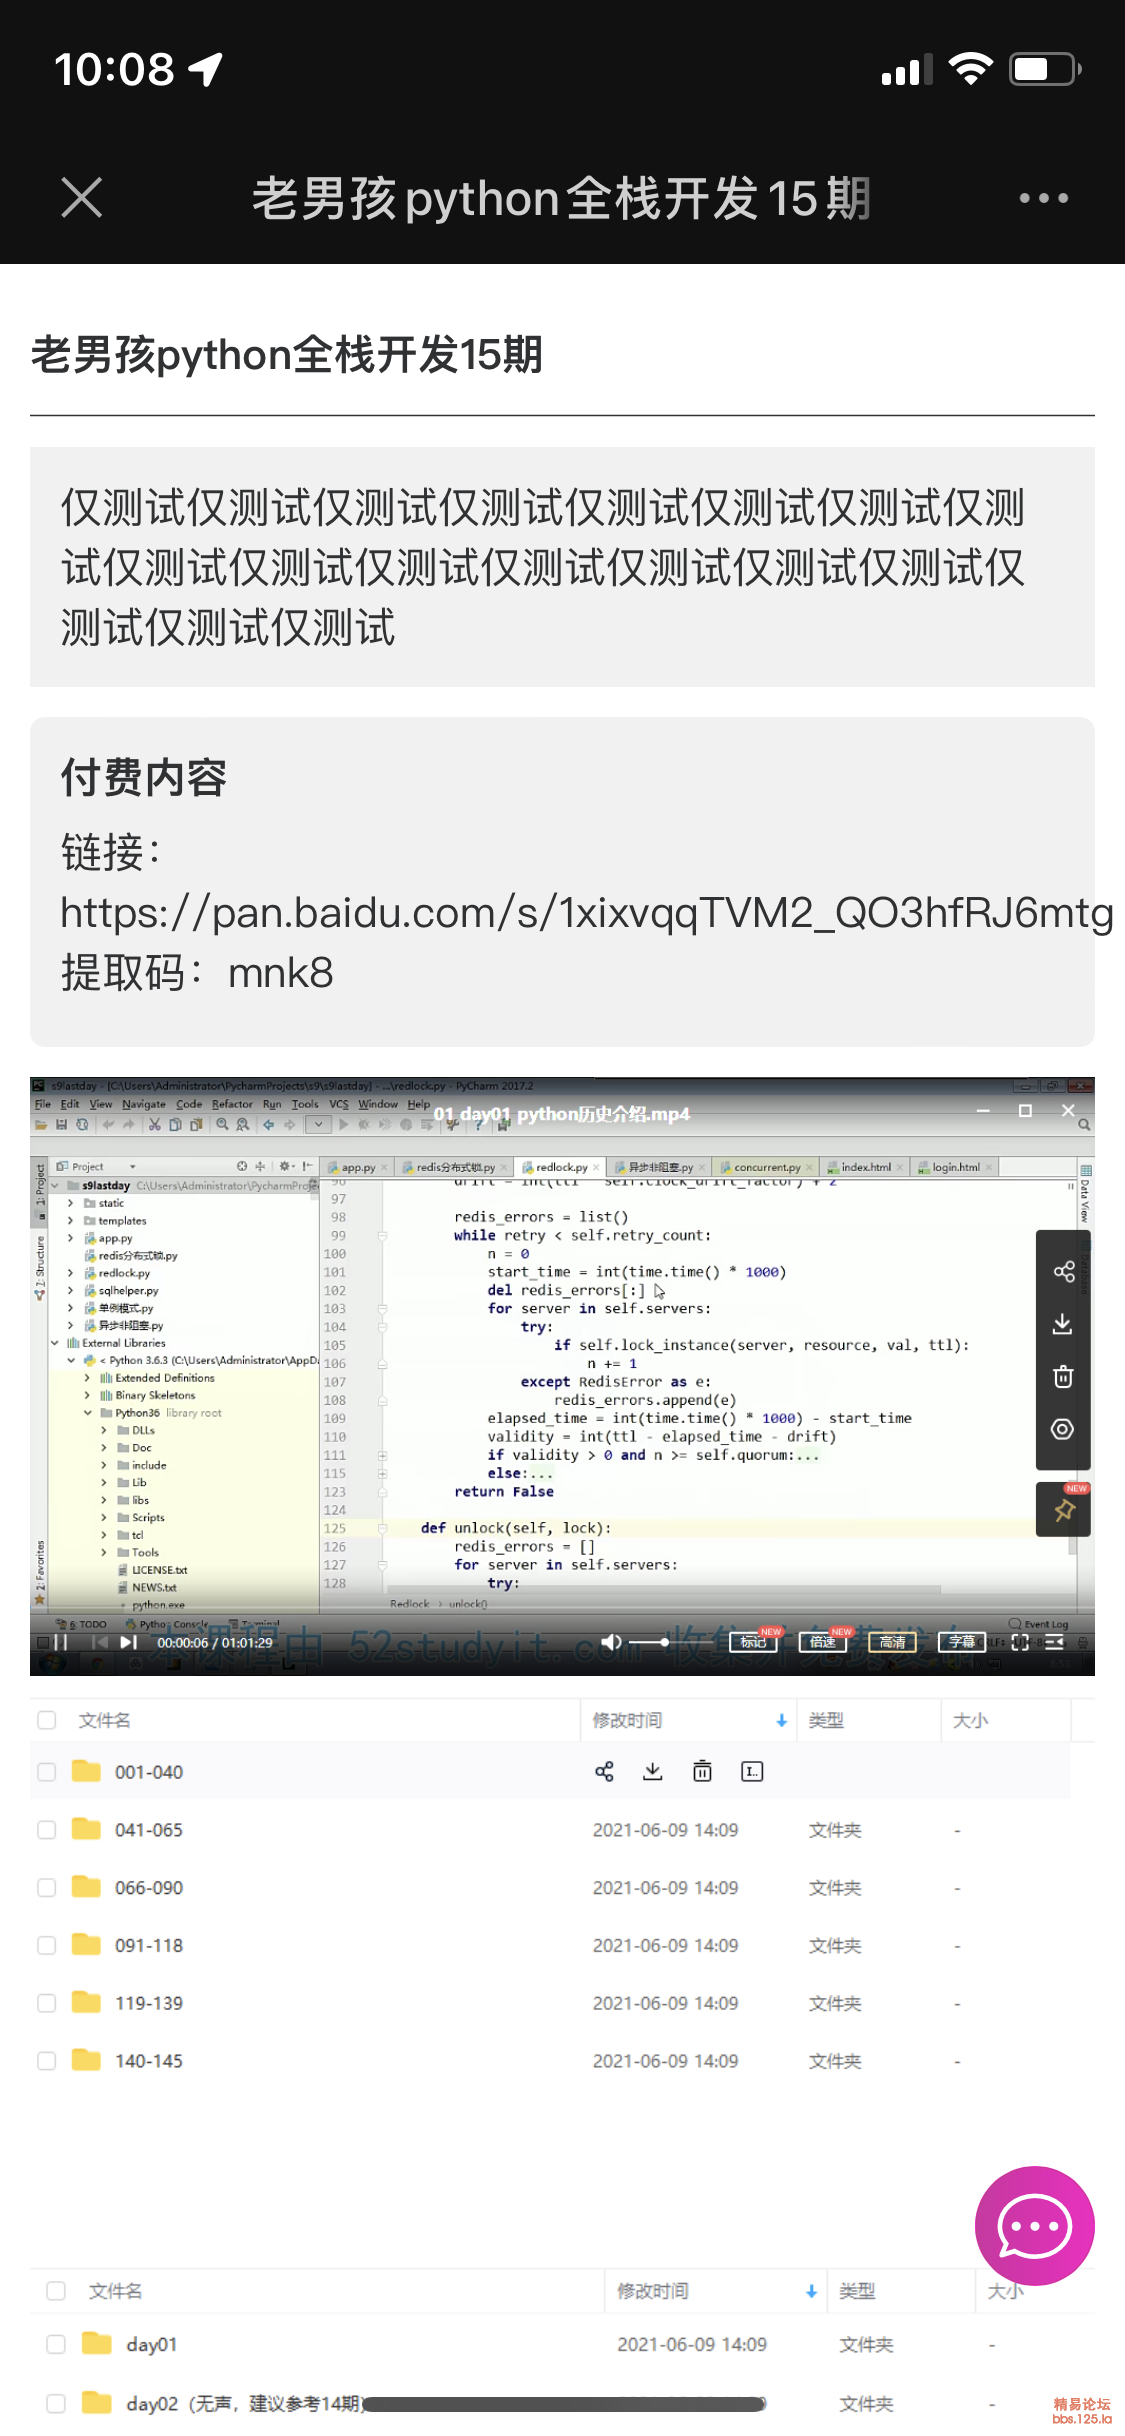1125x2436 pixels.
Task: Open the Refactor menu in PyCharm
Action: coord(232,1104)
